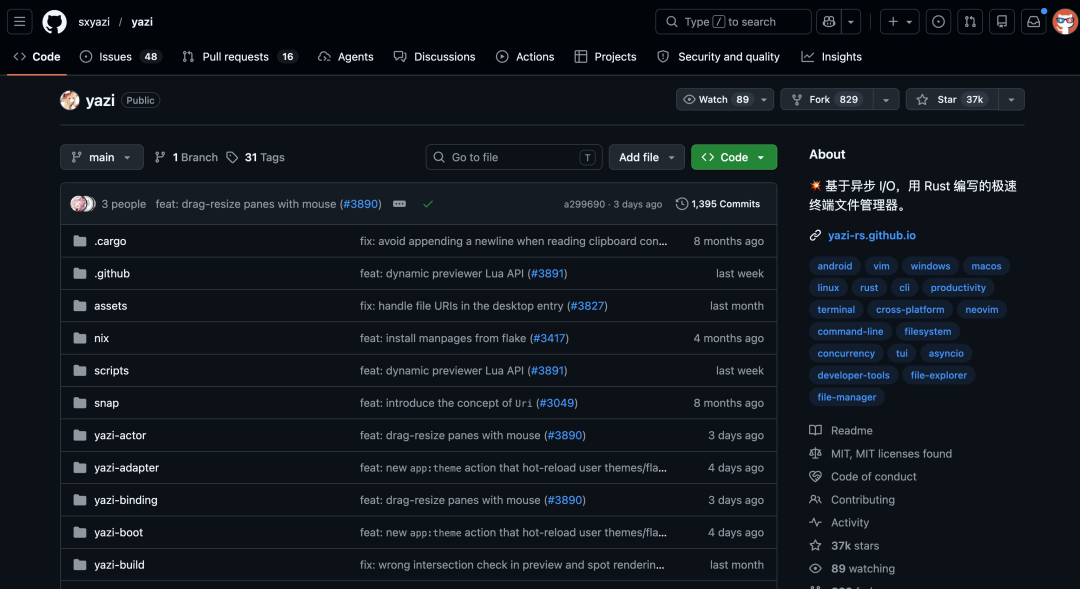Select the neovim topic tag
The width and height of the screenshot is (1080, 589).
[x=982, y=310]
